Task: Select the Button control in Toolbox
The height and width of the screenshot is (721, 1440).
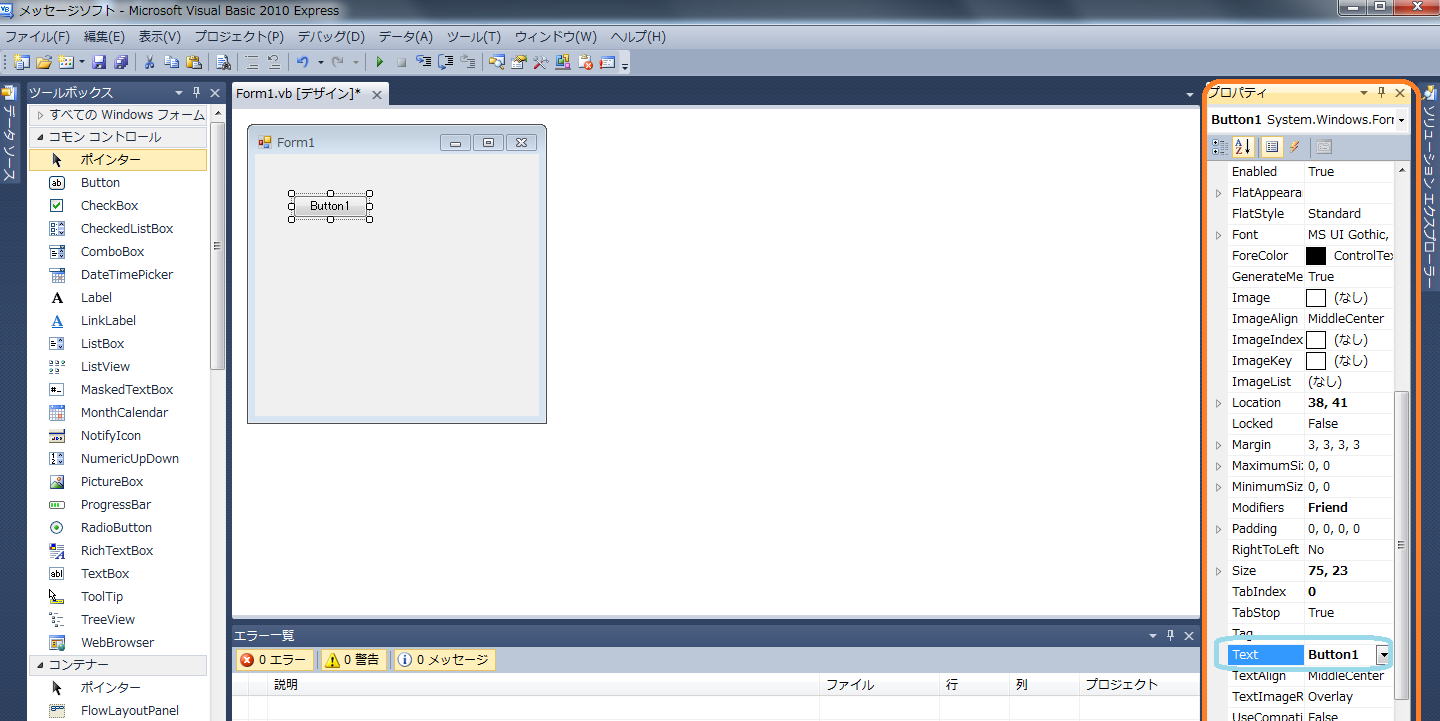Action: pyautogui.click(x=118, y=183)
